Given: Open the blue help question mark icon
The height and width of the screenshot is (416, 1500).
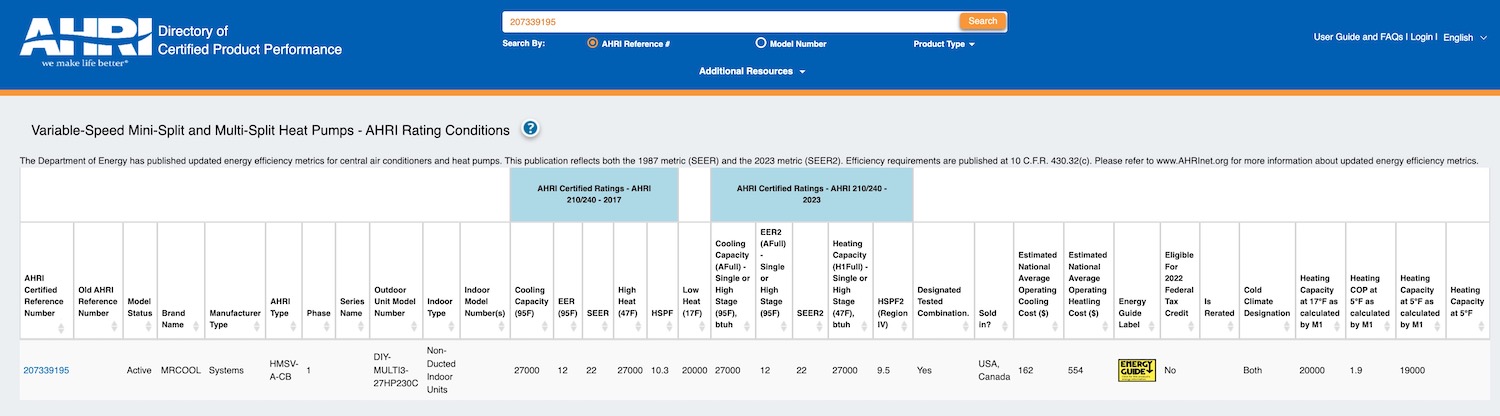Looking at the screenshot, I should coord(531,129).
